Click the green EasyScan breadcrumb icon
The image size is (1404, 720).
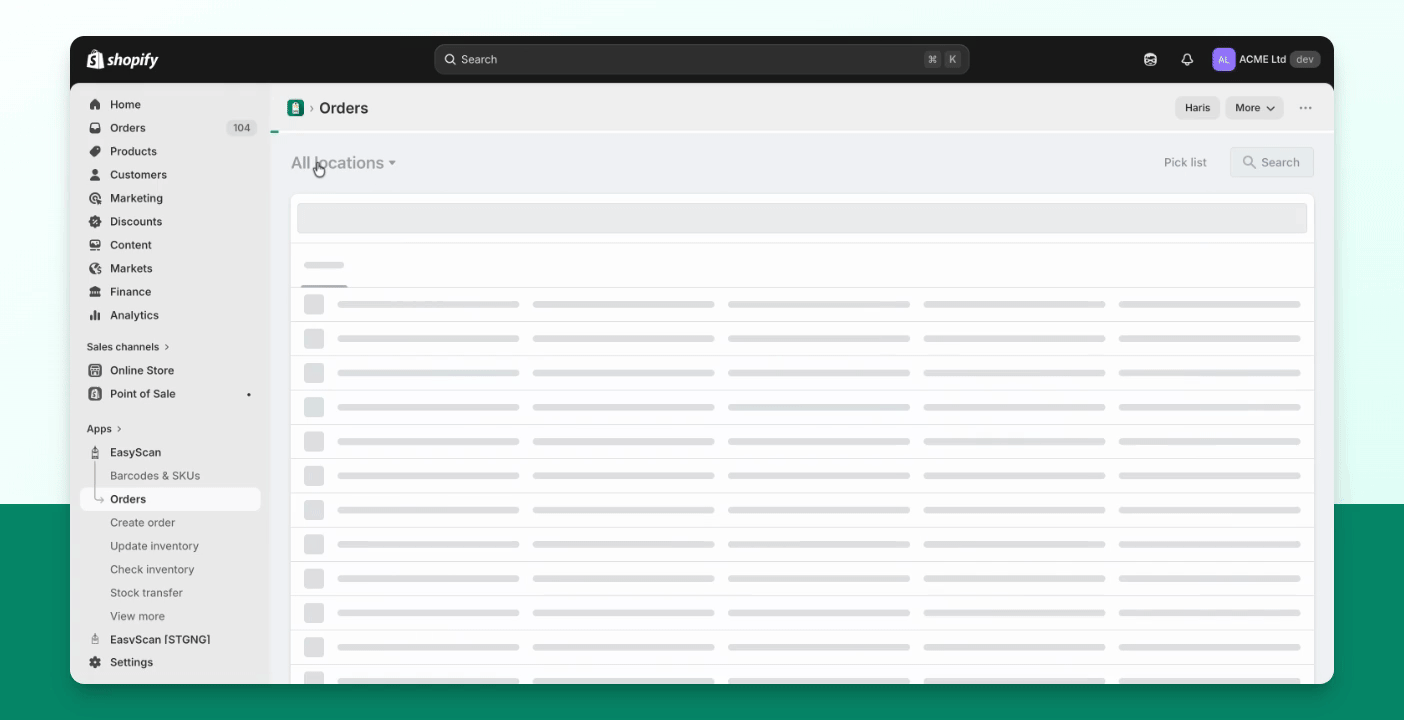point(295,108)
